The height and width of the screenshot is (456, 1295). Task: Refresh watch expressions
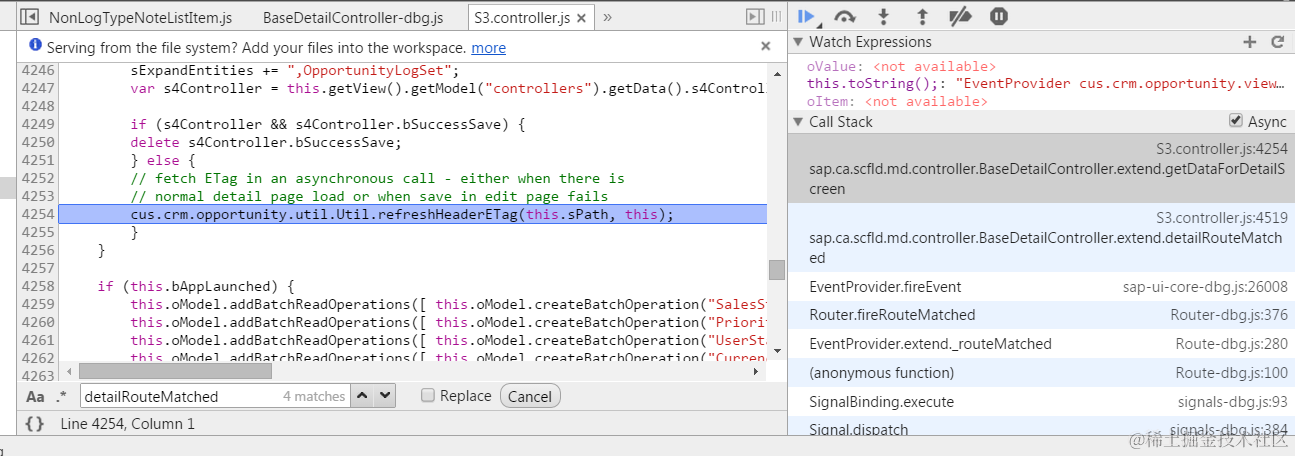(x=1277, y=42)
